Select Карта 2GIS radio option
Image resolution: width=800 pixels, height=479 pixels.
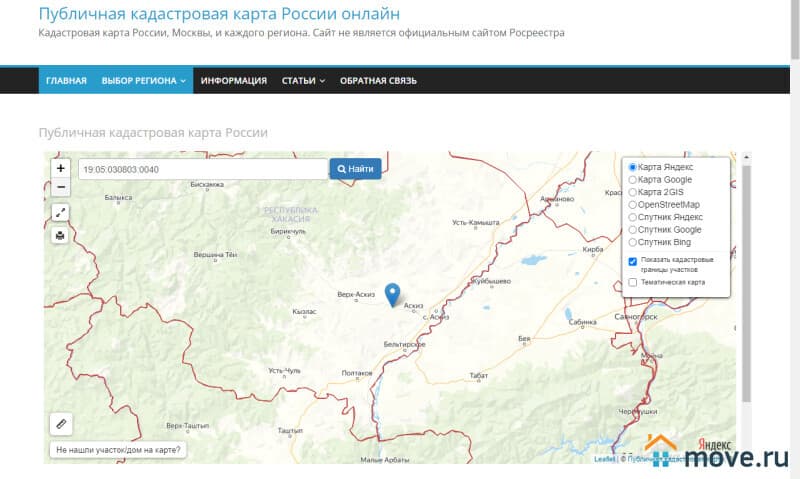633,192
